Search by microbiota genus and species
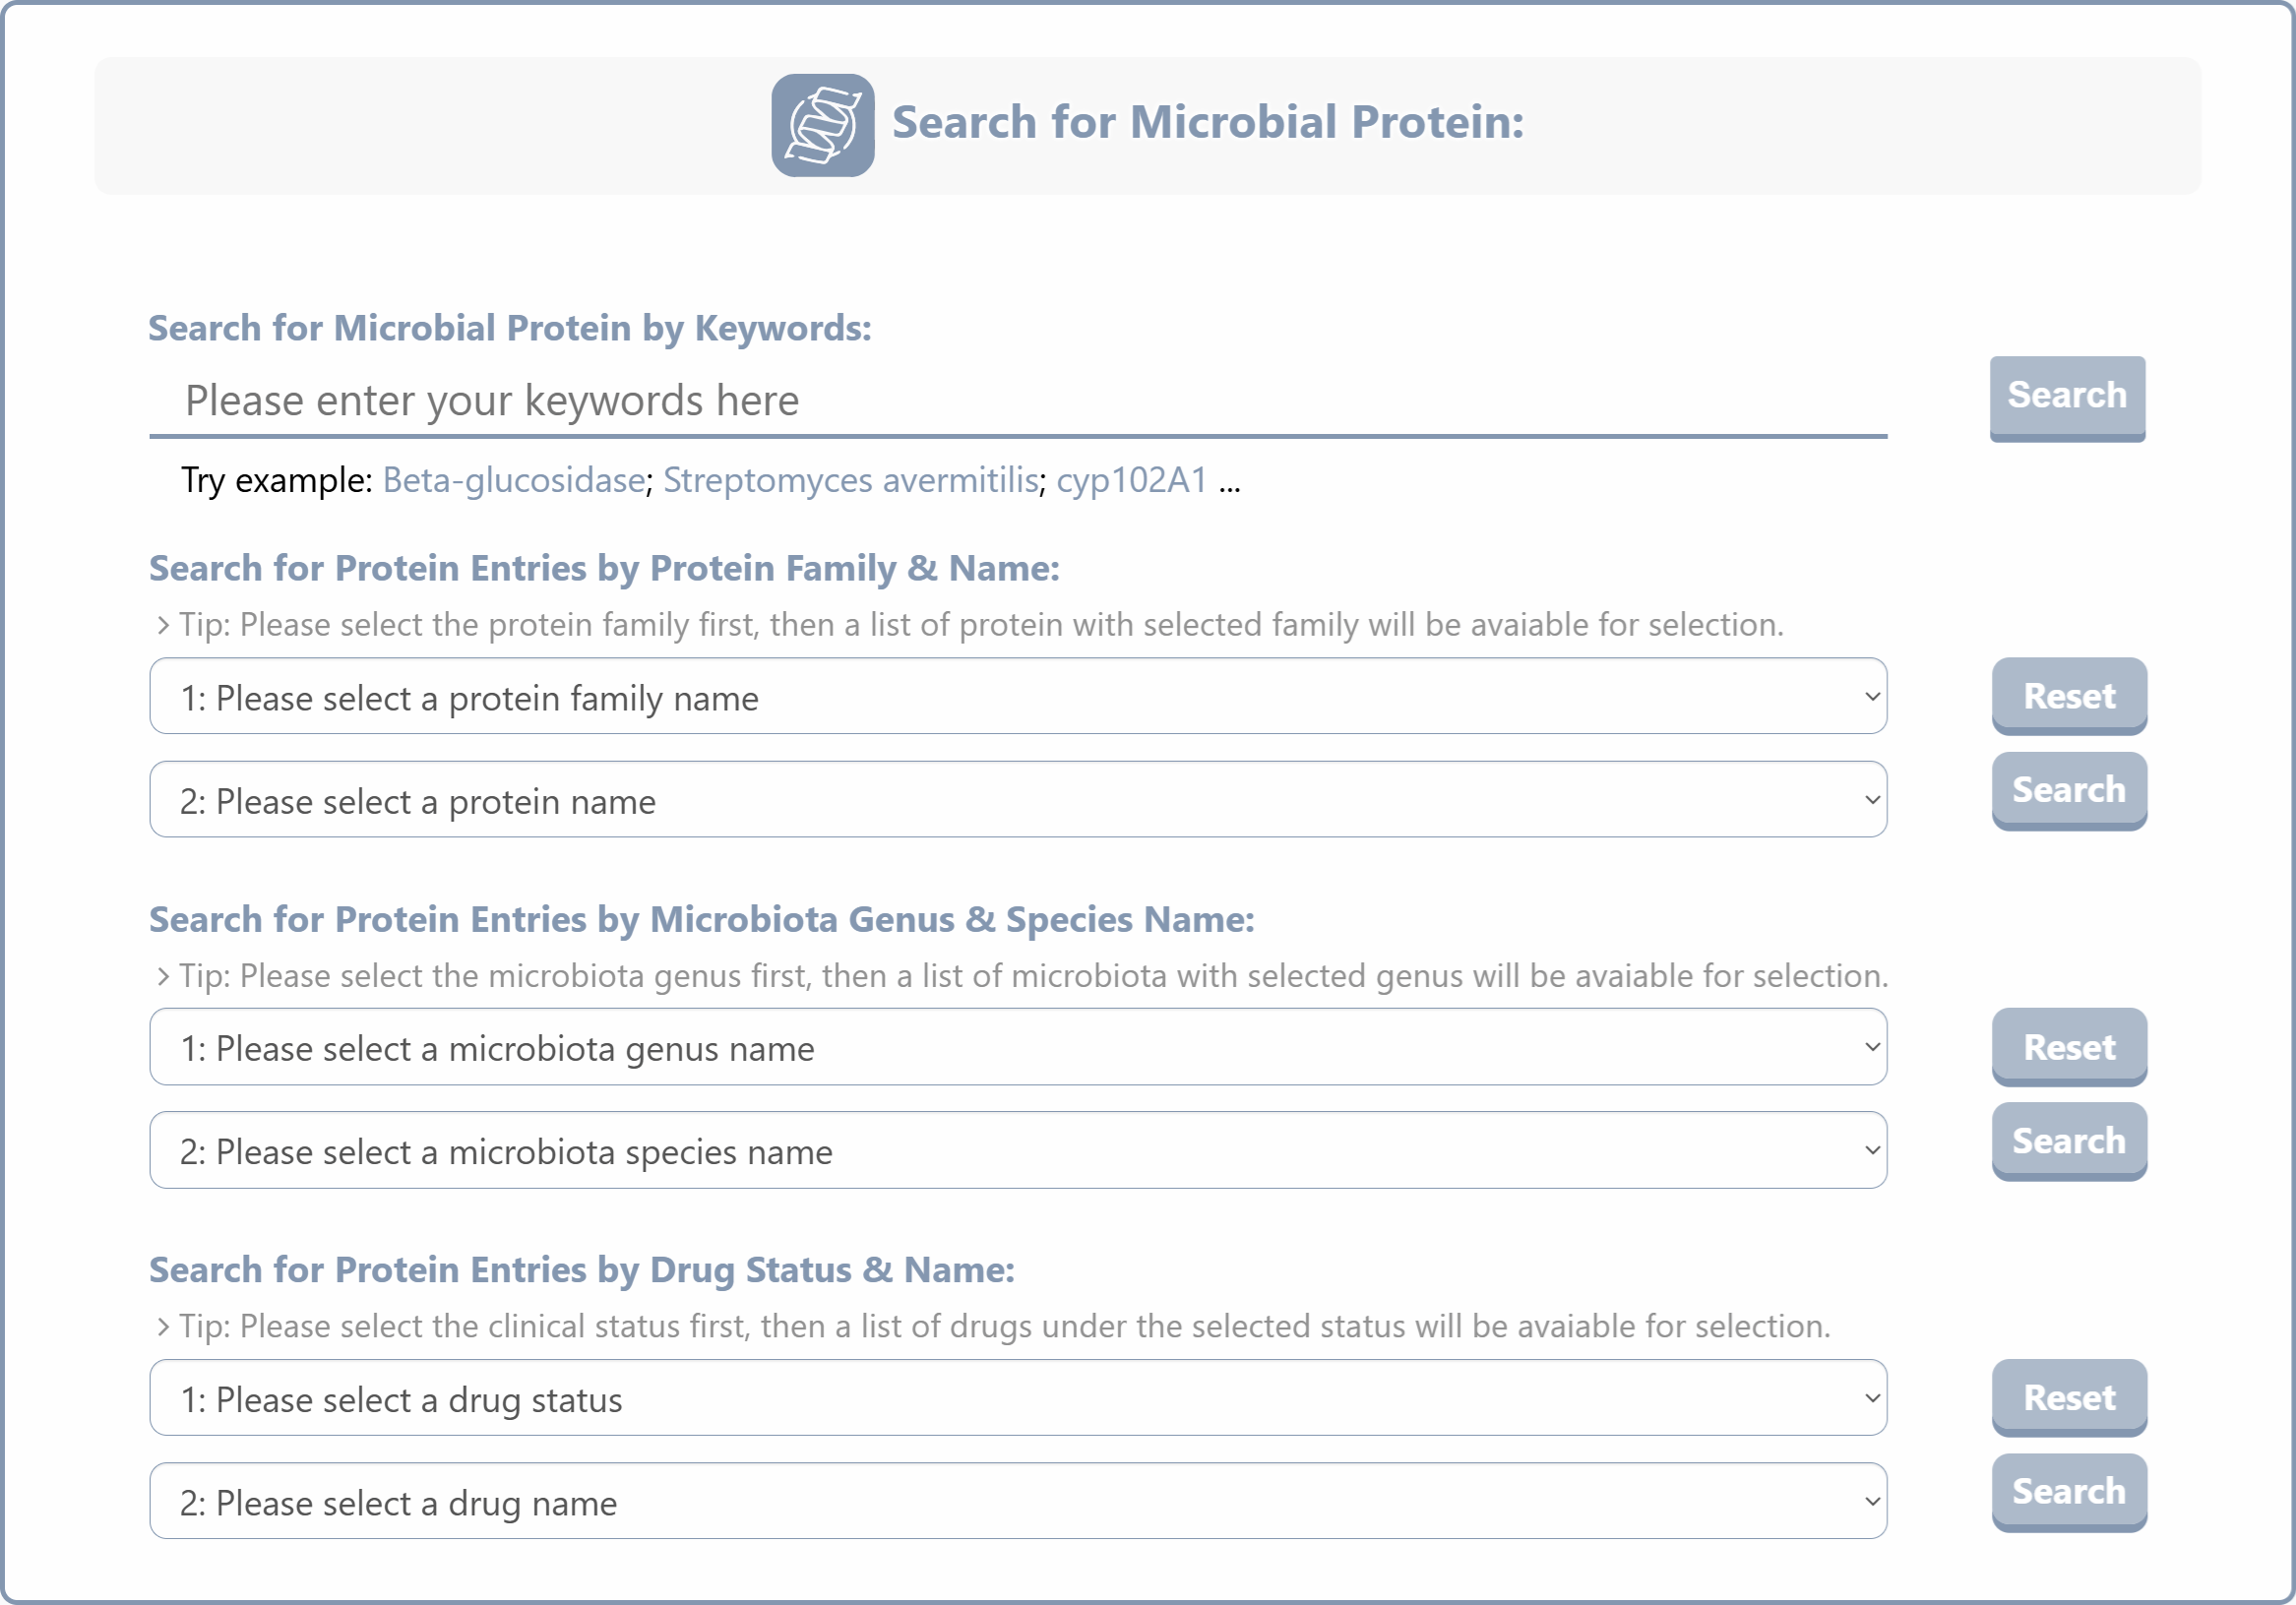Viewport: 2296px width, 1605px height. (x=2069, y=1142)
